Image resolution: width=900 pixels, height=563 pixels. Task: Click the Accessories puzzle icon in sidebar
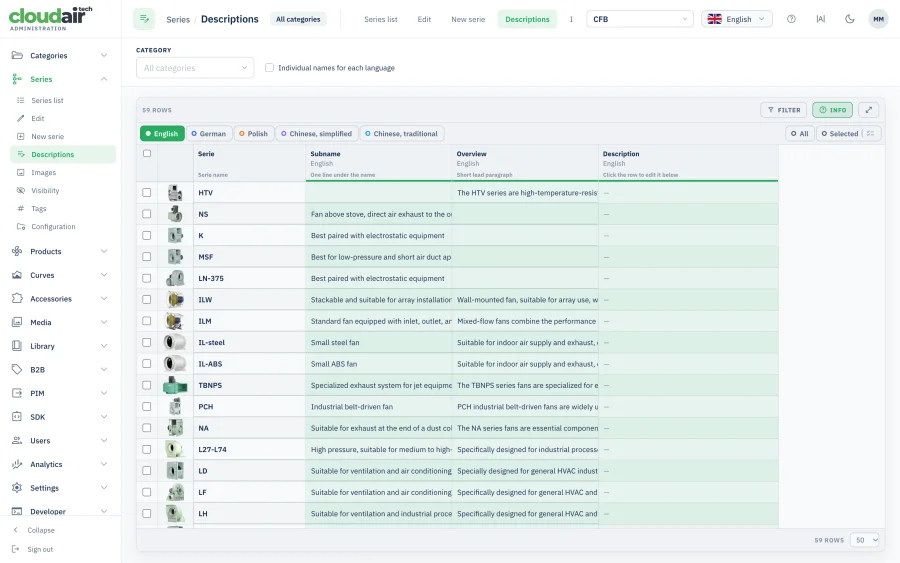(x=17, y=298)
